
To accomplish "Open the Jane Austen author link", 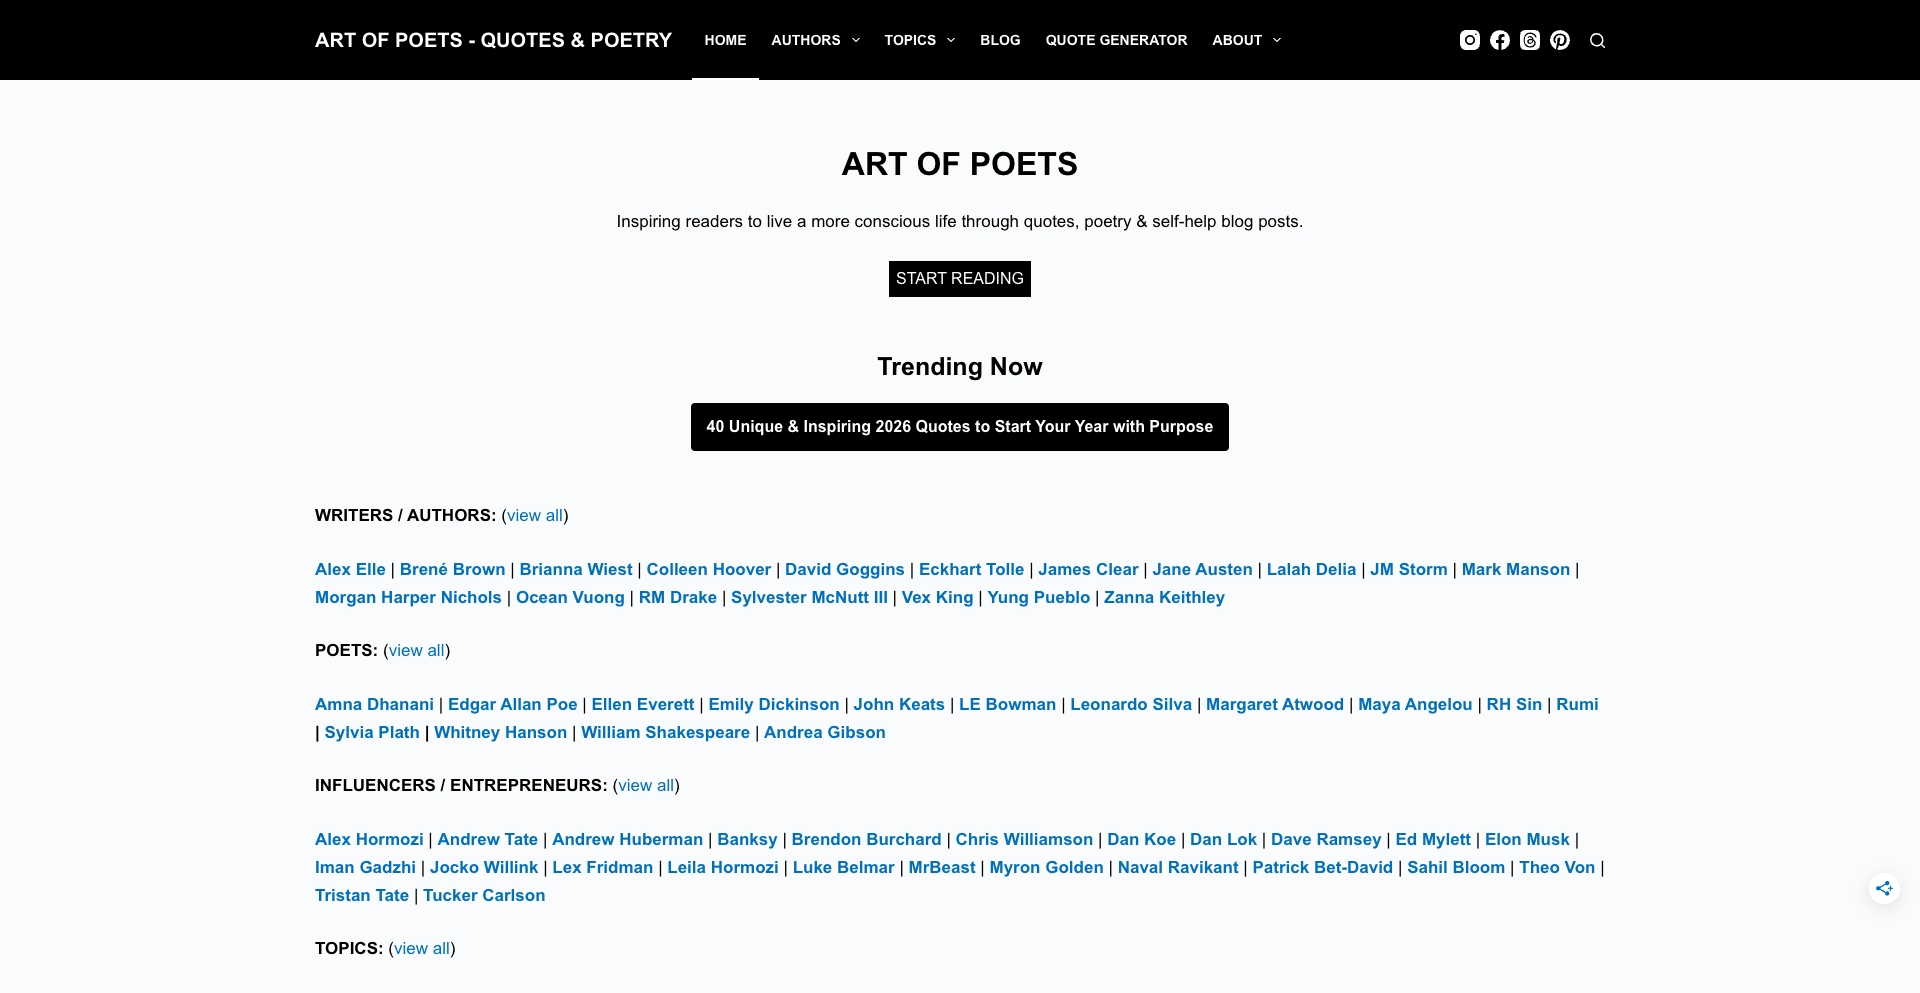I will click(1201, 569).
